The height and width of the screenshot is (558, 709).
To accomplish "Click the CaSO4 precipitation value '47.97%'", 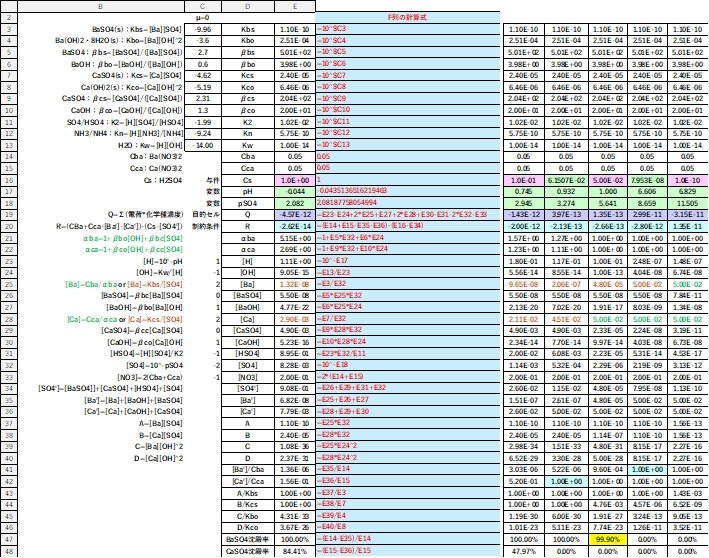I will point(524,551).
